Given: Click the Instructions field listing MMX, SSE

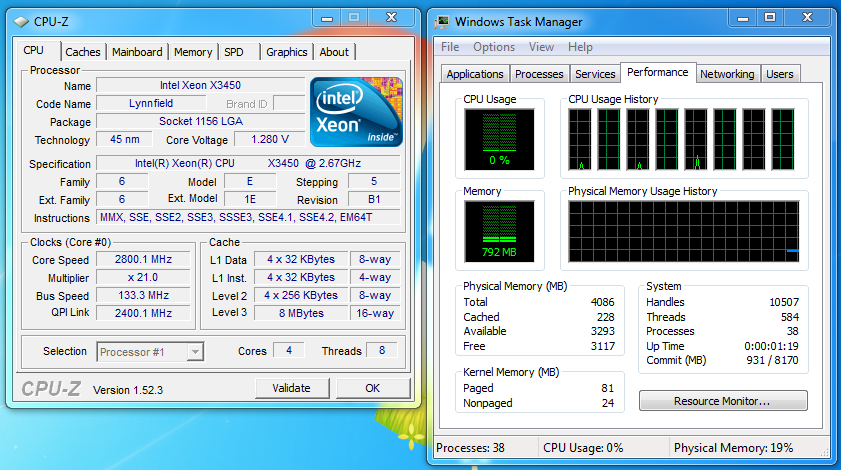Looking at the screenshot, I should click(x=248, y=217).
